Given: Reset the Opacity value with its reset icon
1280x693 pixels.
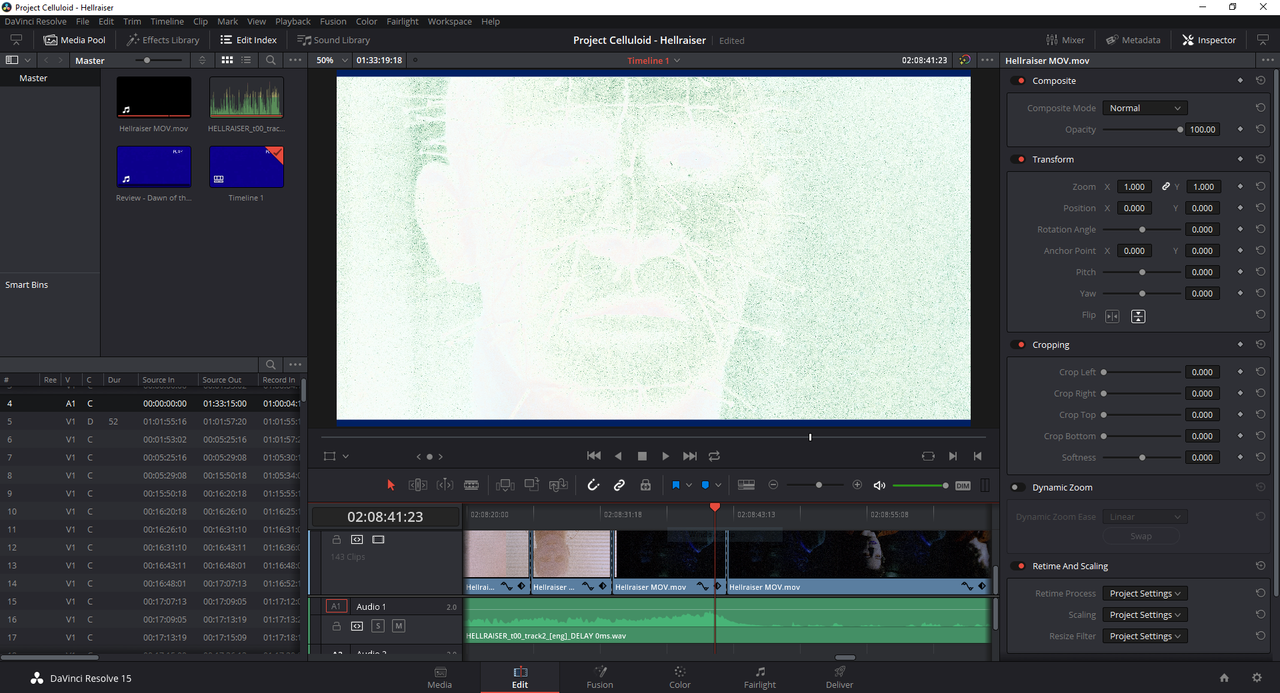Looking at the screenshot, I should click(1260, 129).
